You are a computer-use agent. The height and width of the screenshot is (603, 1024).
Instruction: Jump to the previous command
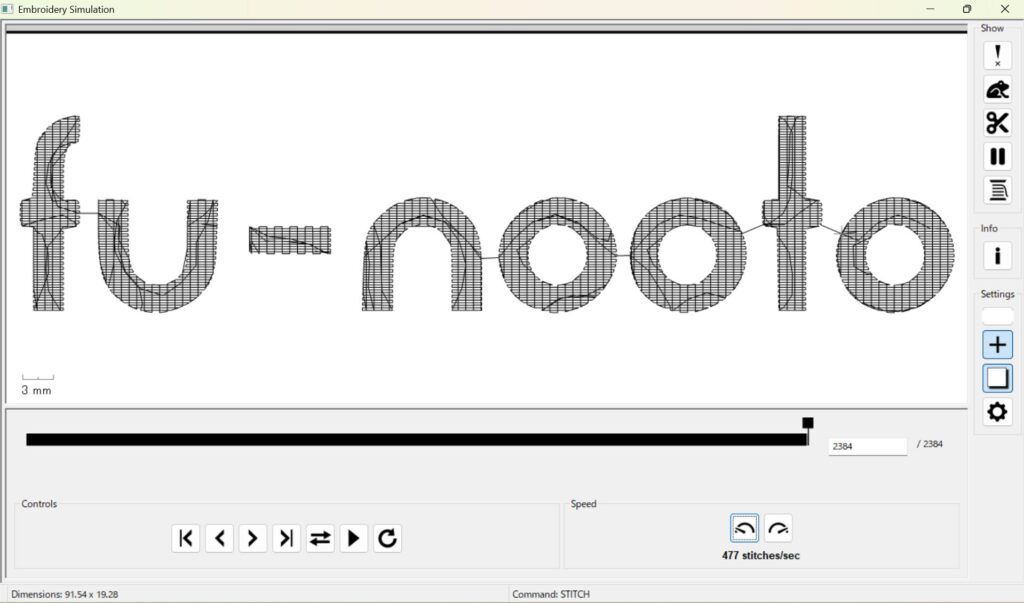[x=186, y=538]
